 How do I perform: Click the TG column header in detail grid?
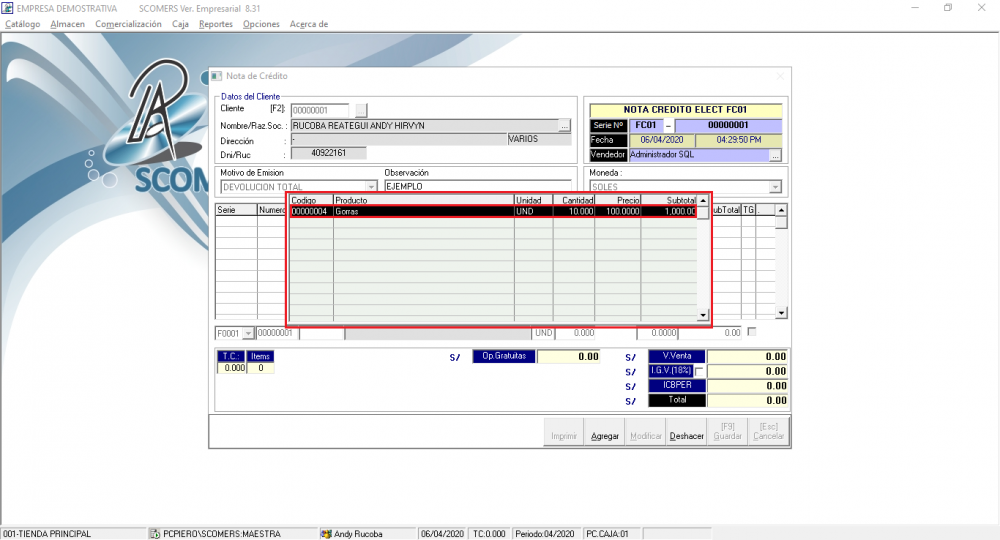748,210
